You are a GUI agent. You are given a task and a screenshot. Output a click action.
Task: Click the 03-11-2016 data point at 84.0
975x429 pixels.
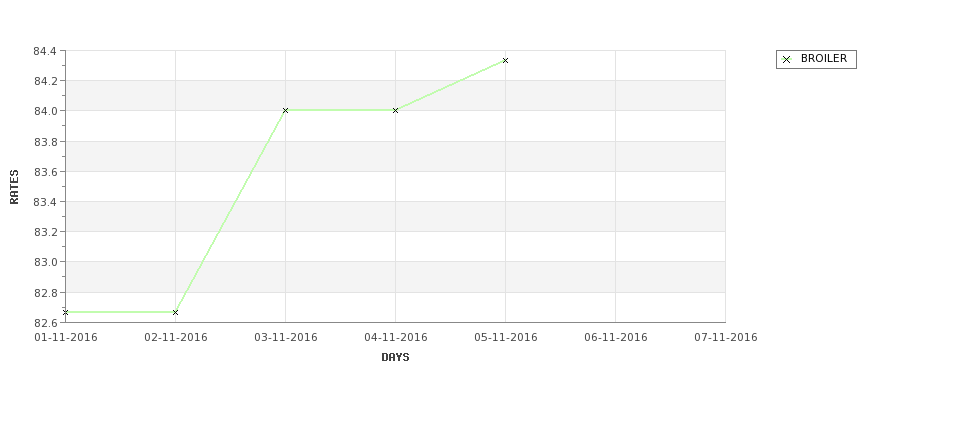click(x=285, y=110)
